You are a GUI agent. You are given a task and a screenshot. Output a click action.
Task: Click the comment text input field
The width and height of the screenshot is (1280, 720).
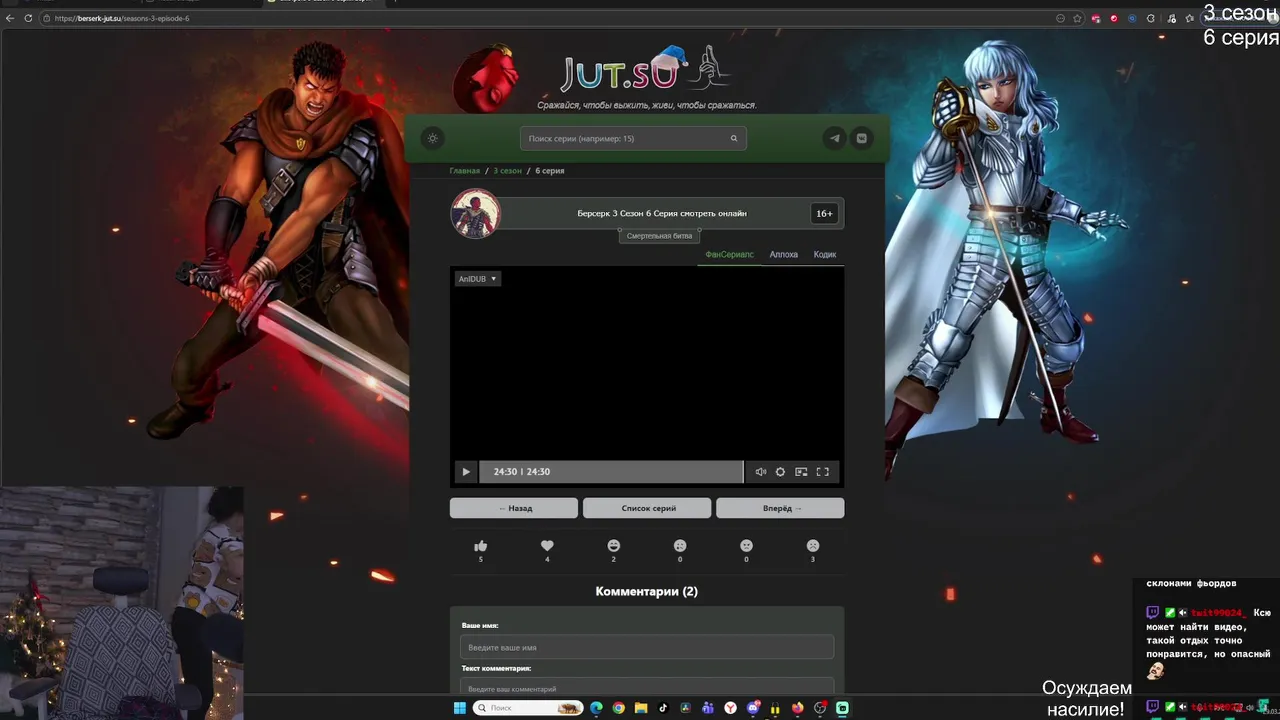647,688
